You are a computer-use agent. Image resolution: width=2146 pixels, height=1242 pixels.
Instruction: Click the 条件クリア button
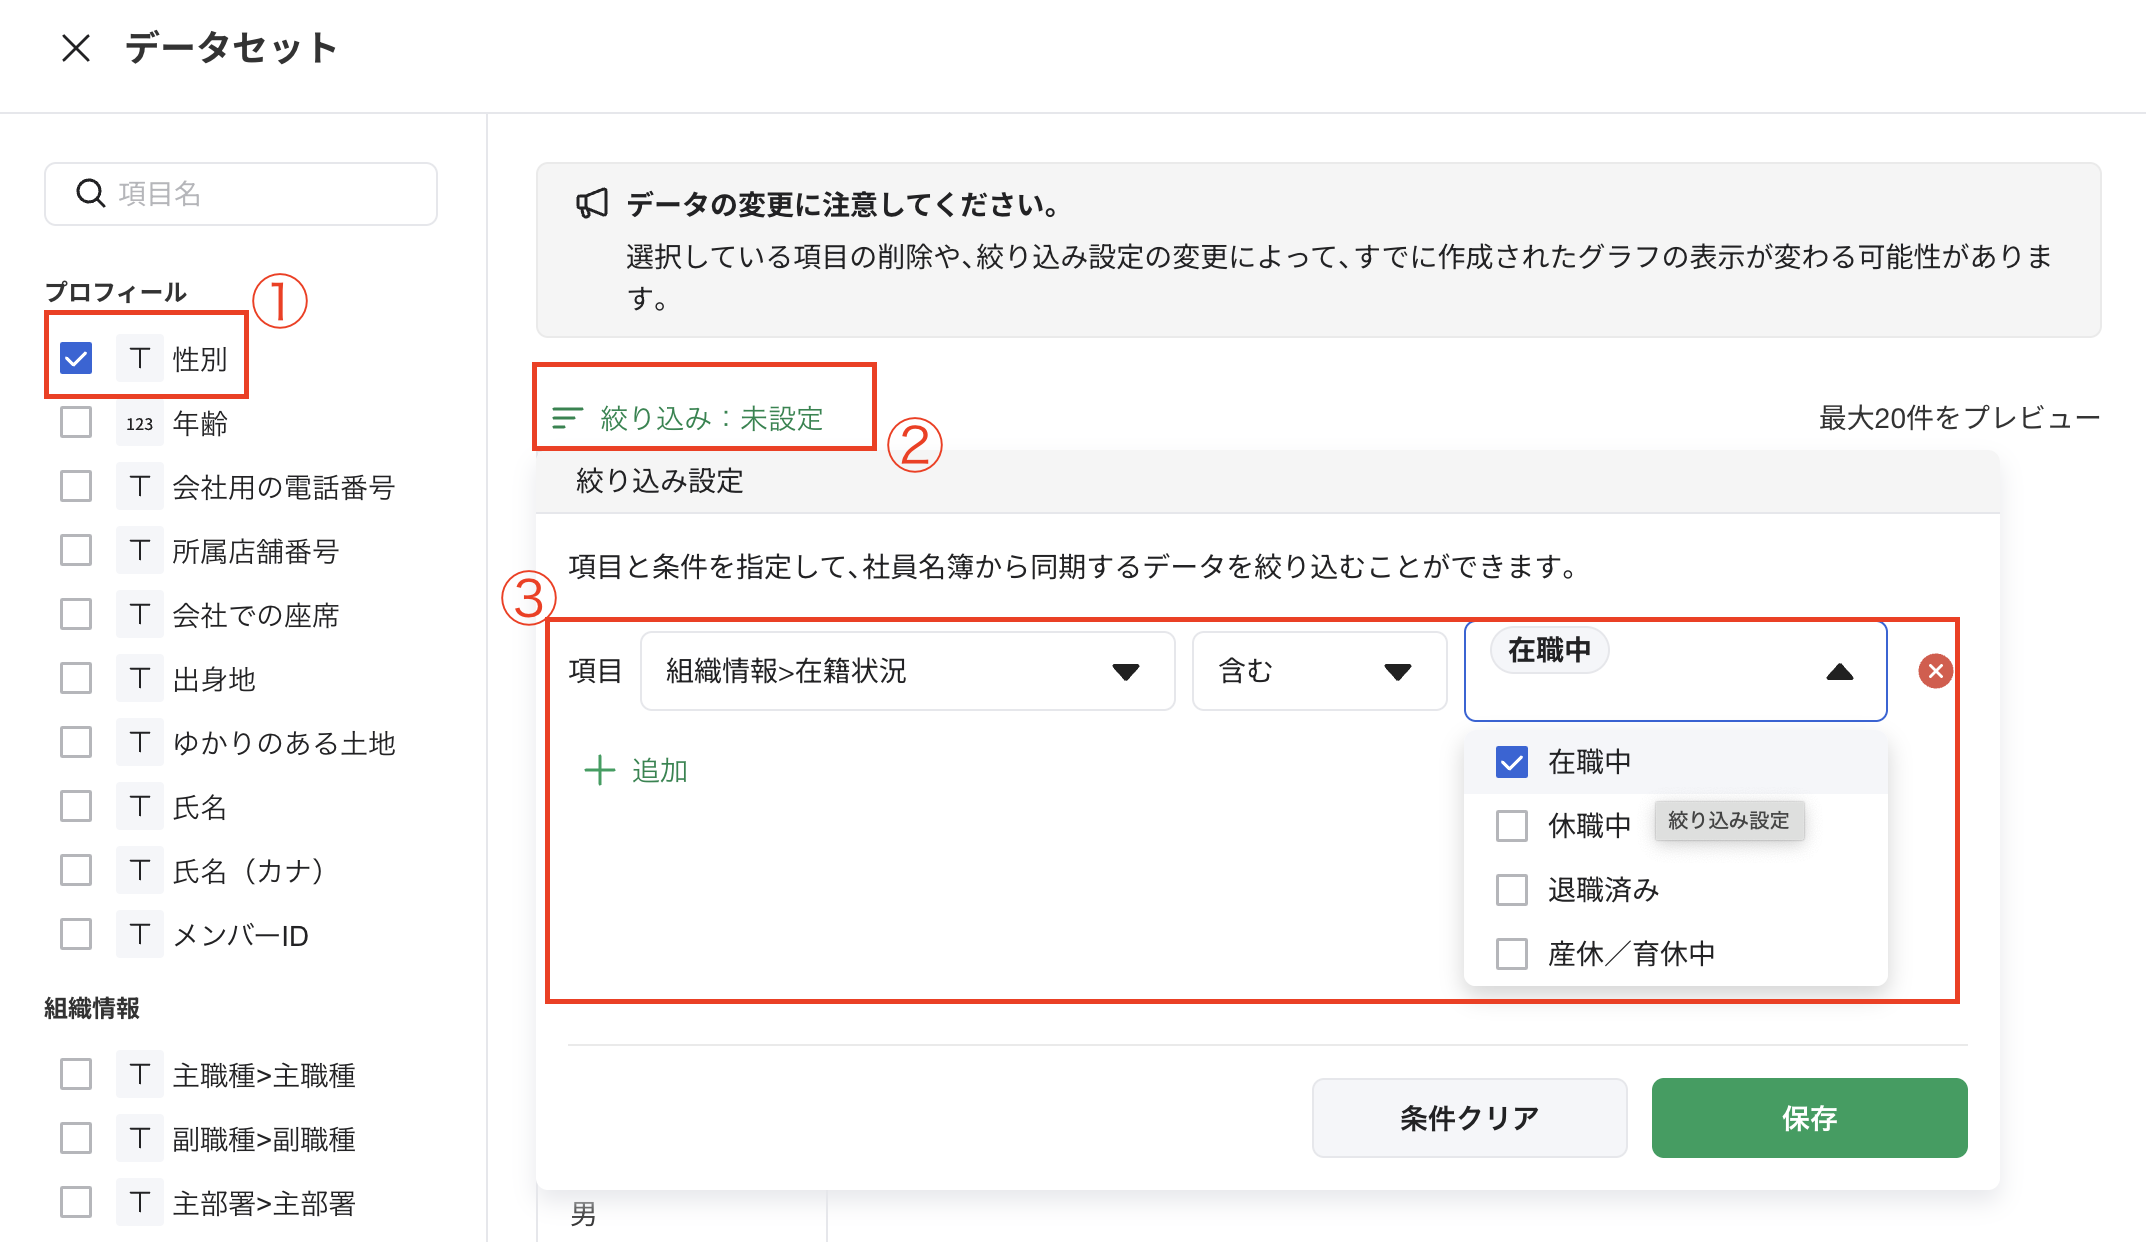[x=1469, y=1118]
